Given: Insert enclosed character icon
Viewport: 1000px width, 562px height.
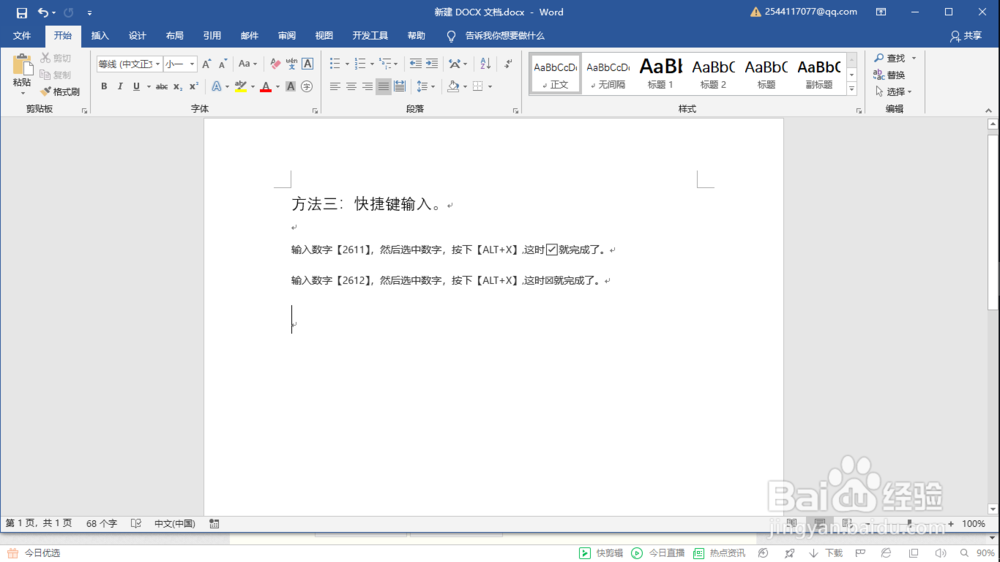Looking at the screenshot, I should click(307, 86).
